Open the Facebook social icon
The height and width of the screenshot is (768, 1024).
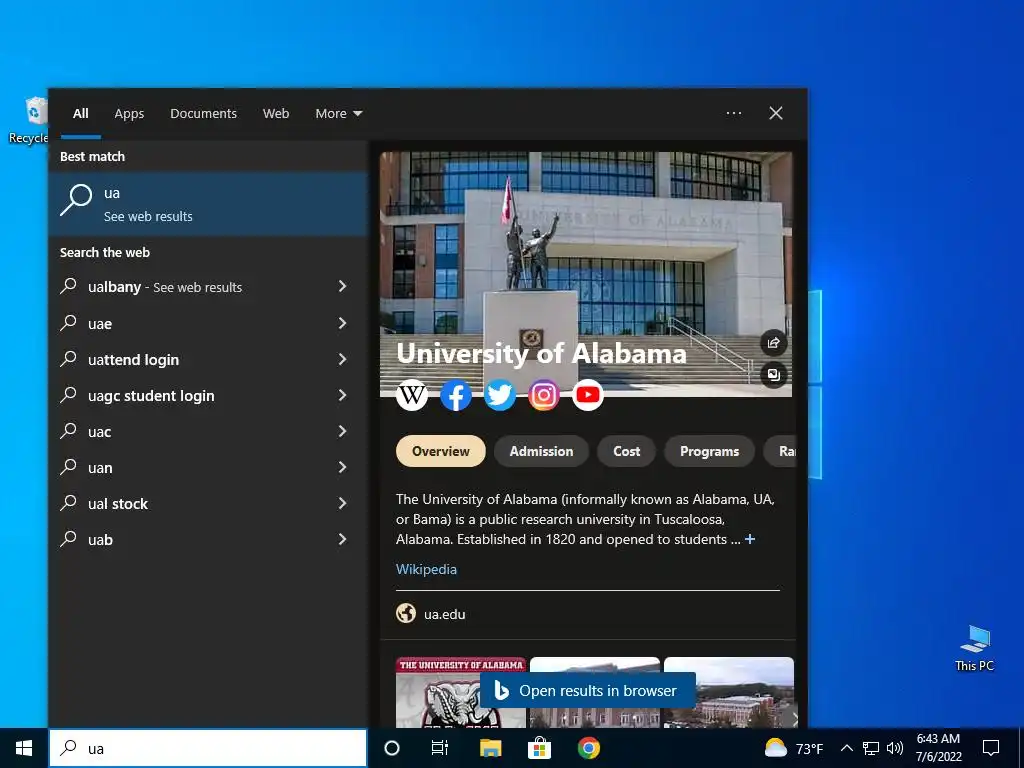coord(456,395)
